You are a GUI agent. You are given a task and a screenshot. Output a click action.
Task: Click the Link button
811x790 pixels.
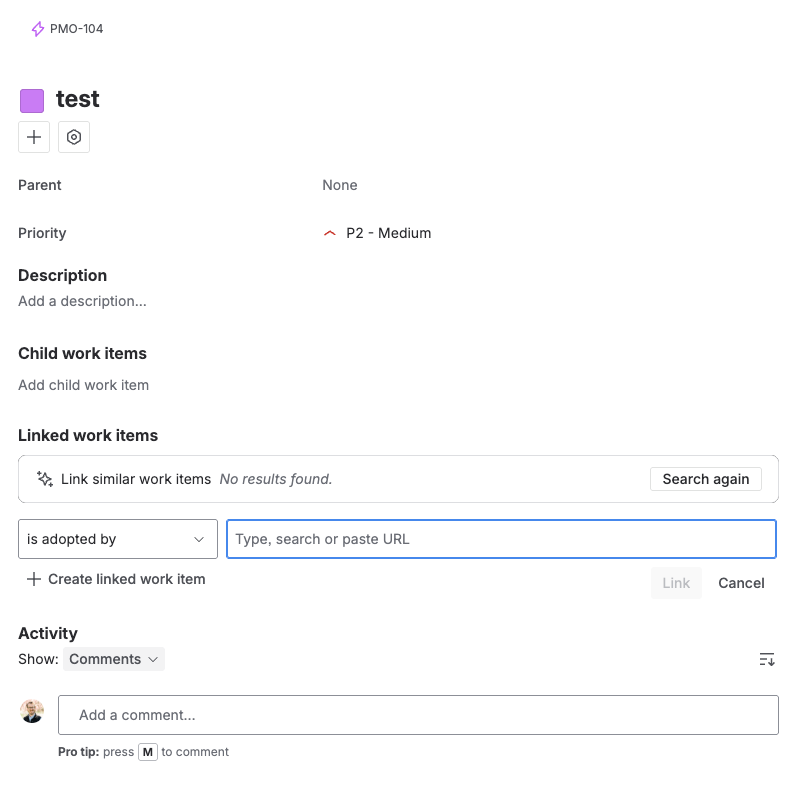click(676, 583)
